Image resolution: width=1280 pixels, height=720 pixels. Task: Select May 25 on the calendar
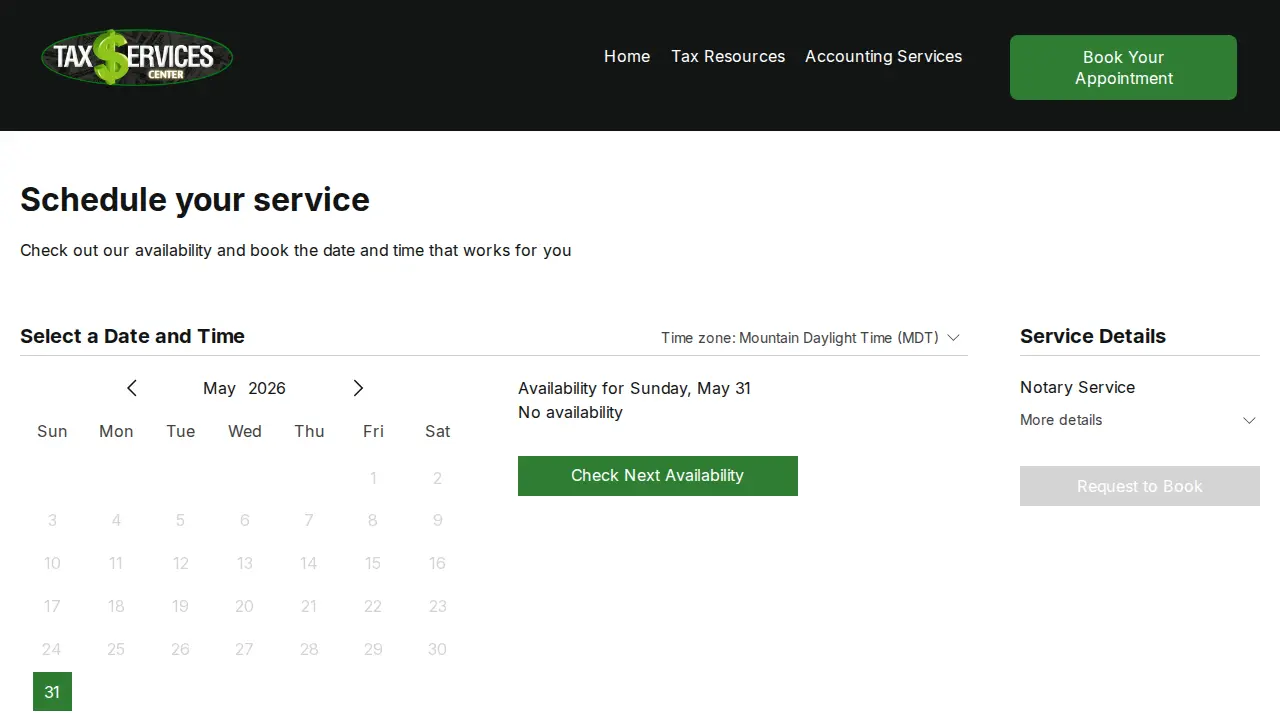coord(116,649)
